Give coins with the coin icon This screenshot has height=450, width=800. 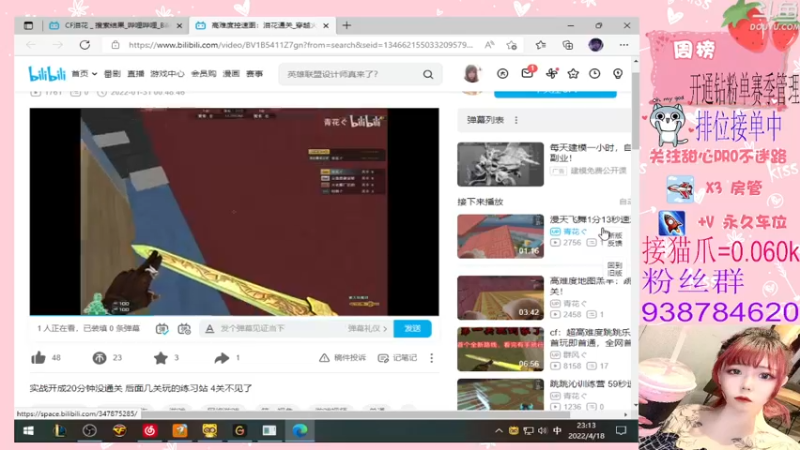point(99,358)
